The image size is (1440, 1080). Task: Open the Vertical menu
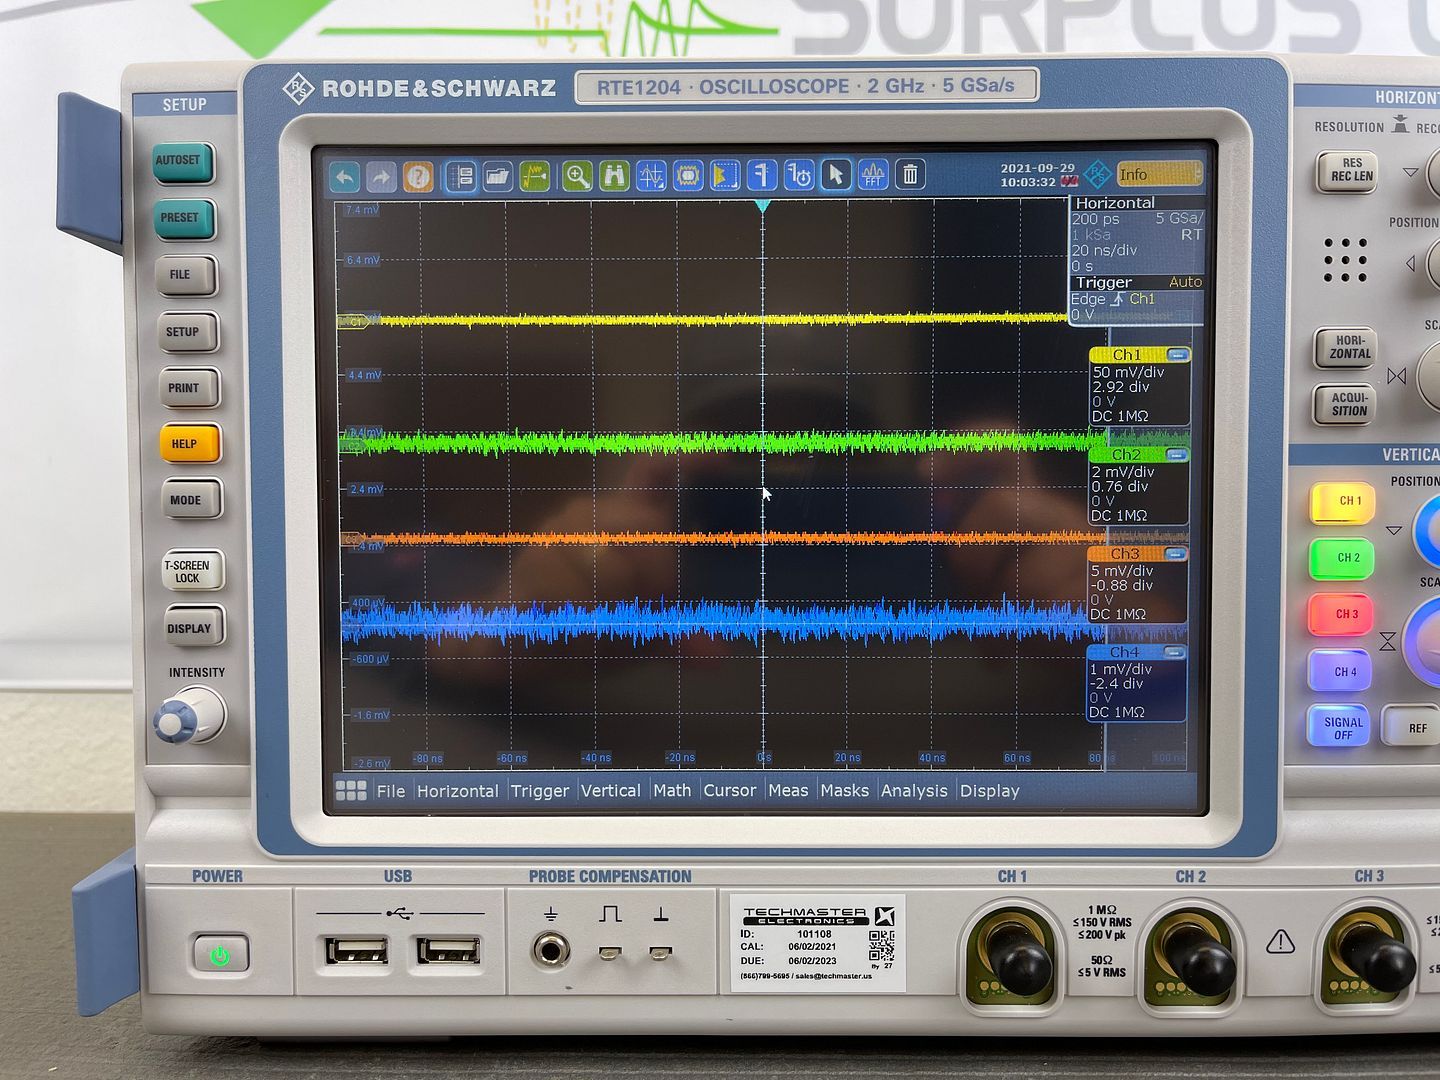coord(610,791)
